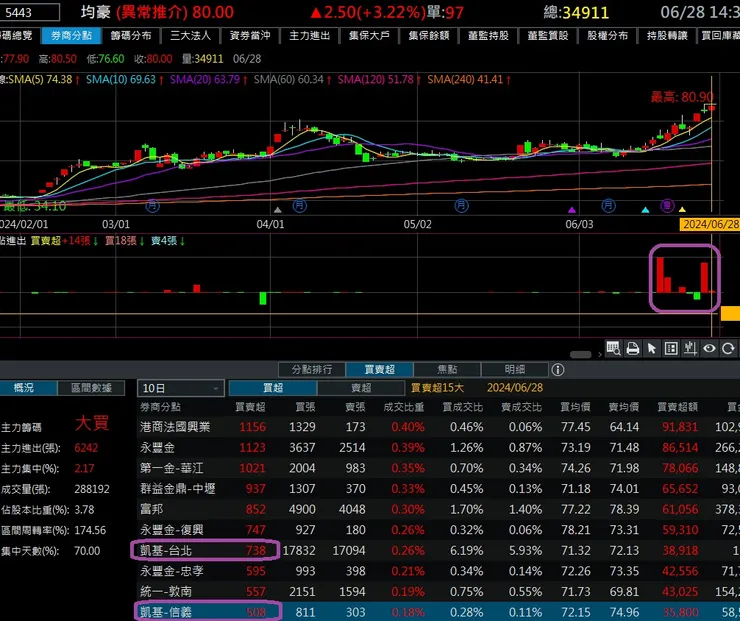This screenshot has width=740, height=621.
Task: Open the data table search icon
Action: coord(613,349)
